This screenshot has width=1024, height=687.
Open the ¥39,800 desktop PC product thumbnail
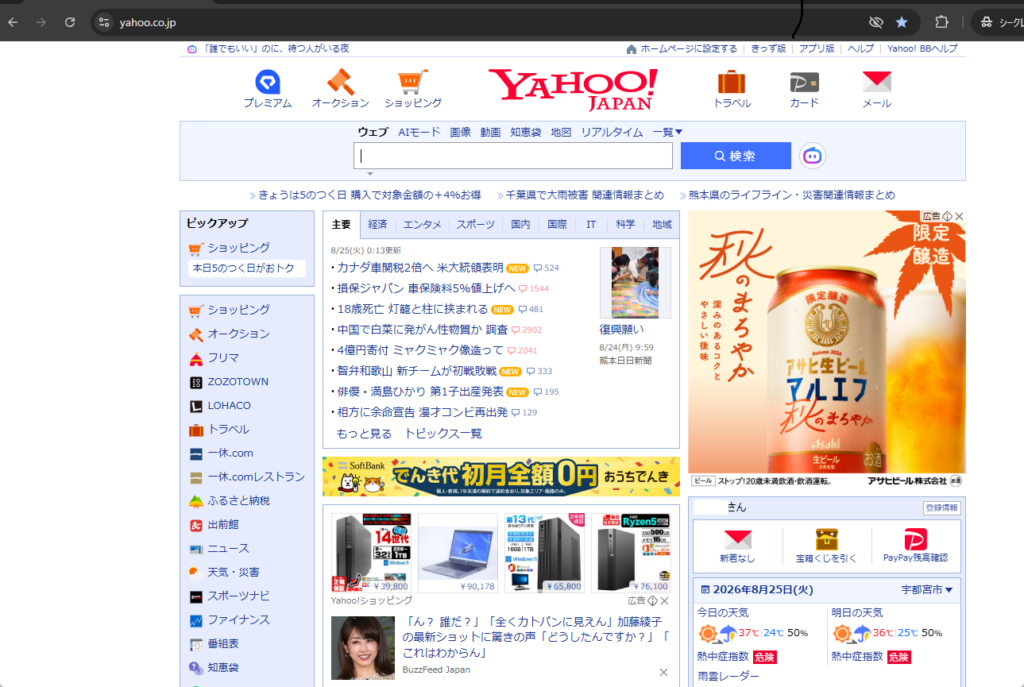(x=371, y=552)
